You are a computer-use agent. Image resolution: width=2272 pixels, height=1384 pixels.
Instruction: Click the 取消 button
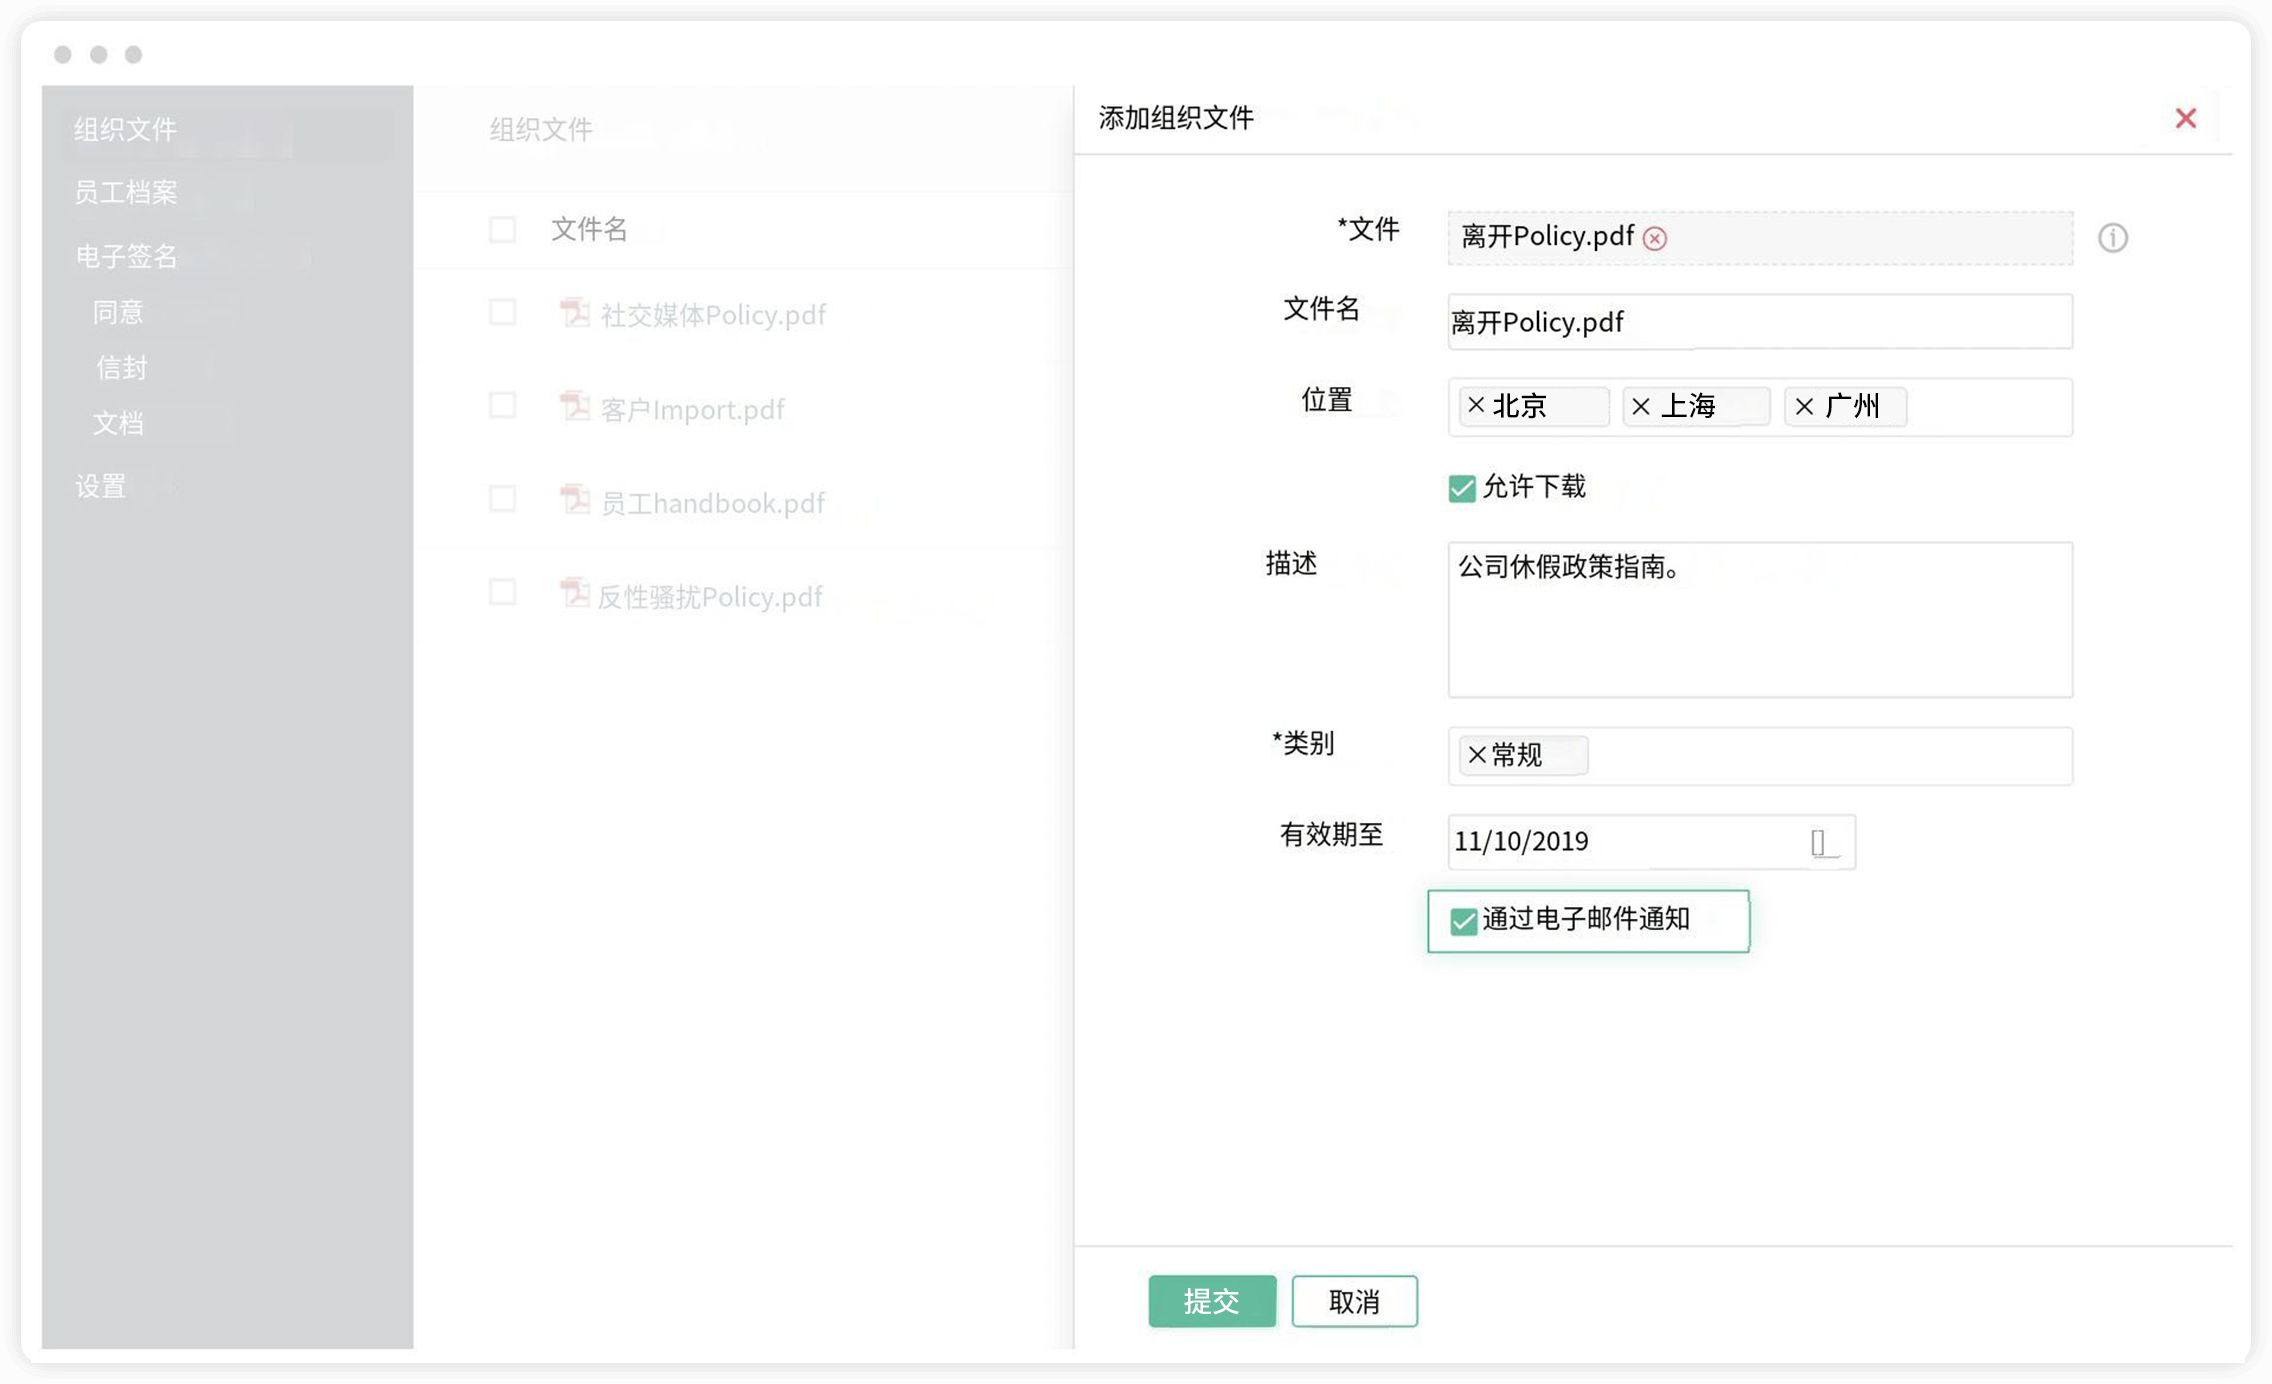[x=1354, y=1301]
